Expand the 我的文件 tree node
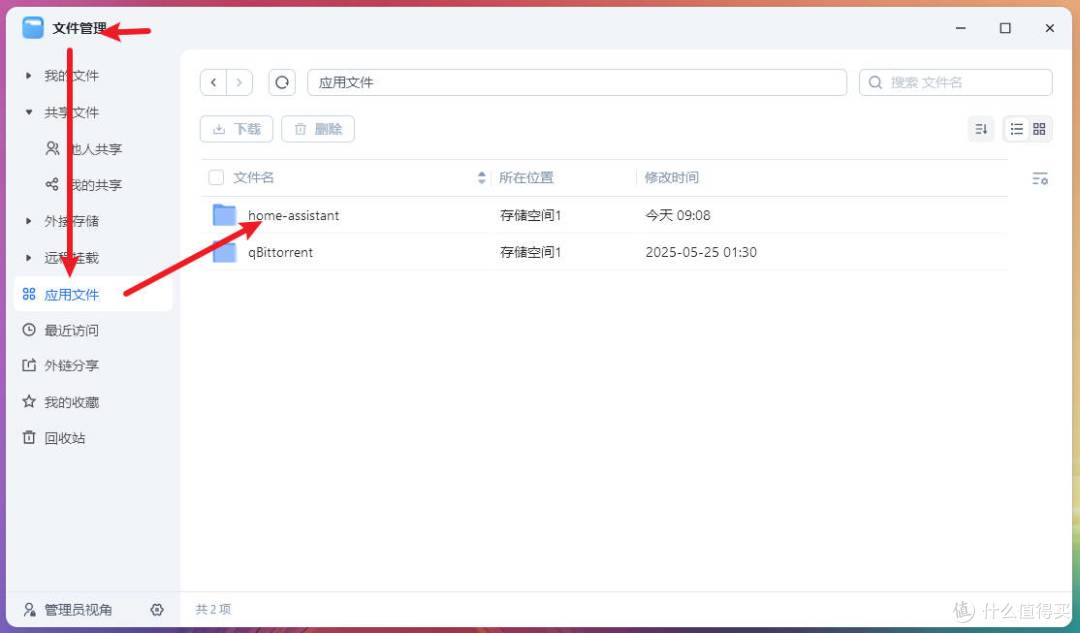Viewport: 1080px width, 633px height. tap(28, 75)
